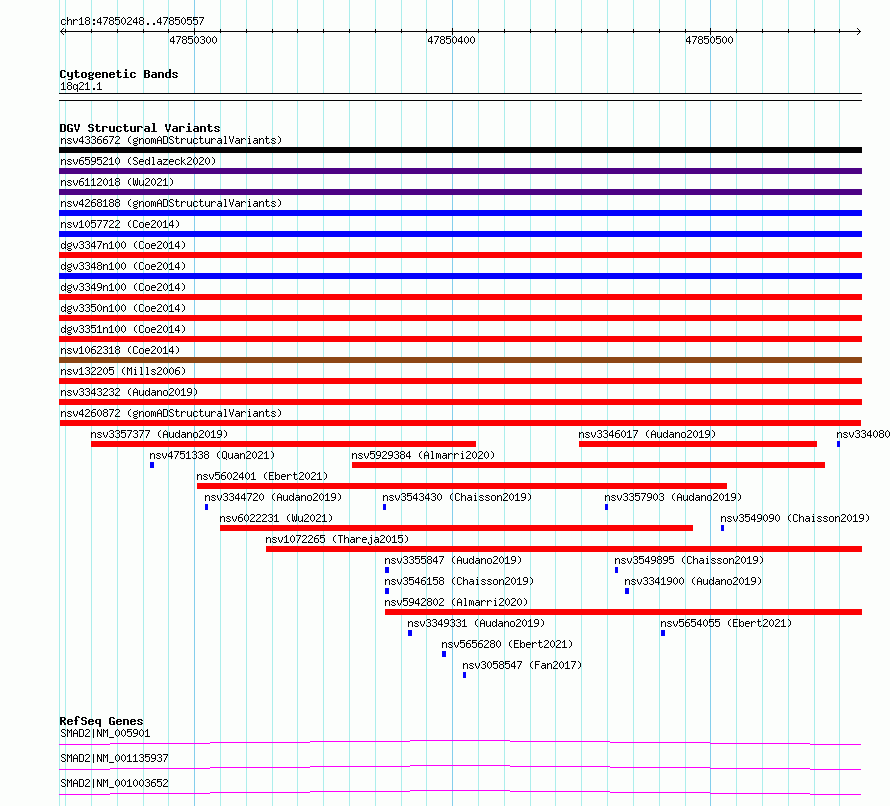Open nsv3546158 (Chaisson2019) label
Viewport: 890px width, 806px height.
click(x=459, y=581)
